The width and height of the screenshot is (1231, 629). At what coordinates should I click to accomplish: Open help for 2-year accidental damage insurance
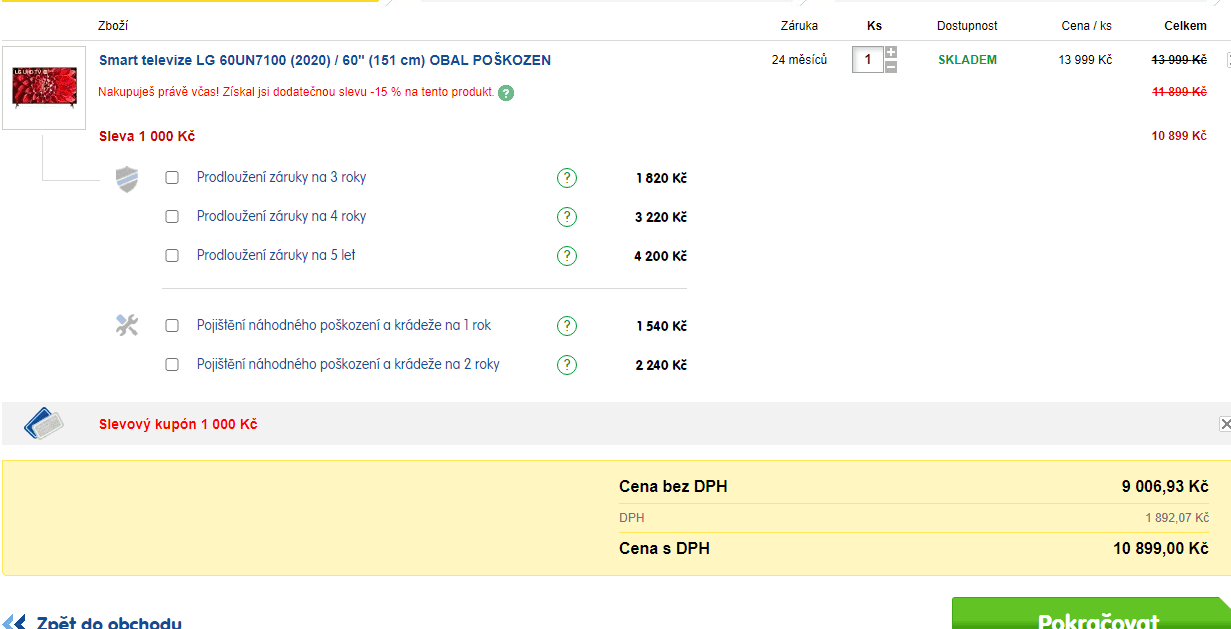tap(567, 365)
